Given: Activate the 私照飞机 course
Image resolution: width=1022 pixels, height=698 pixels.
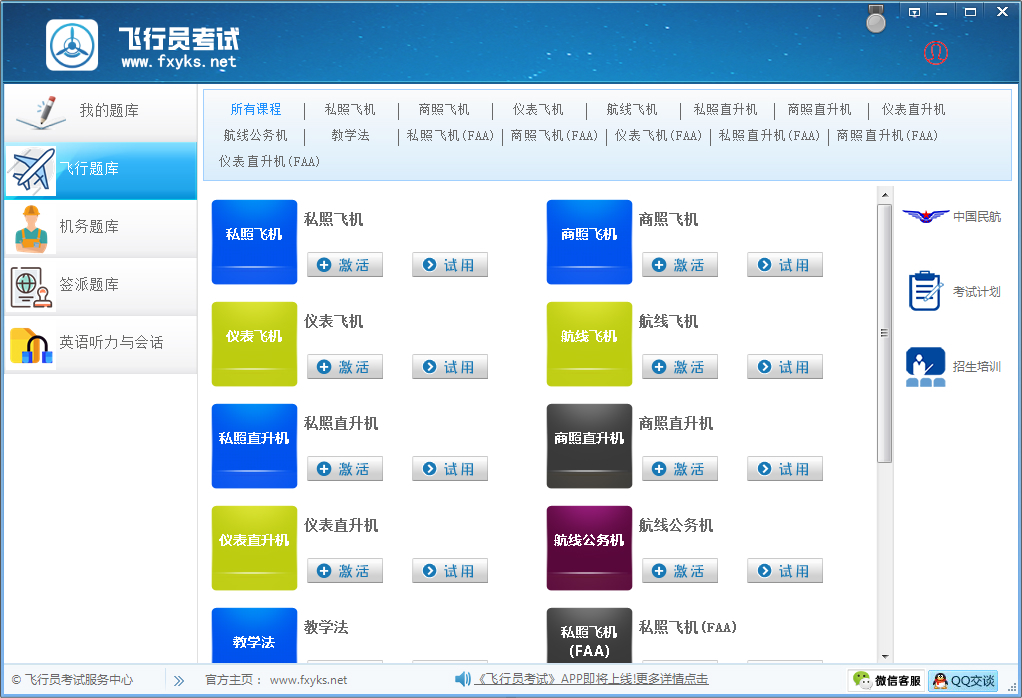Looking at the screenshot, I should (x=344, y=265).
